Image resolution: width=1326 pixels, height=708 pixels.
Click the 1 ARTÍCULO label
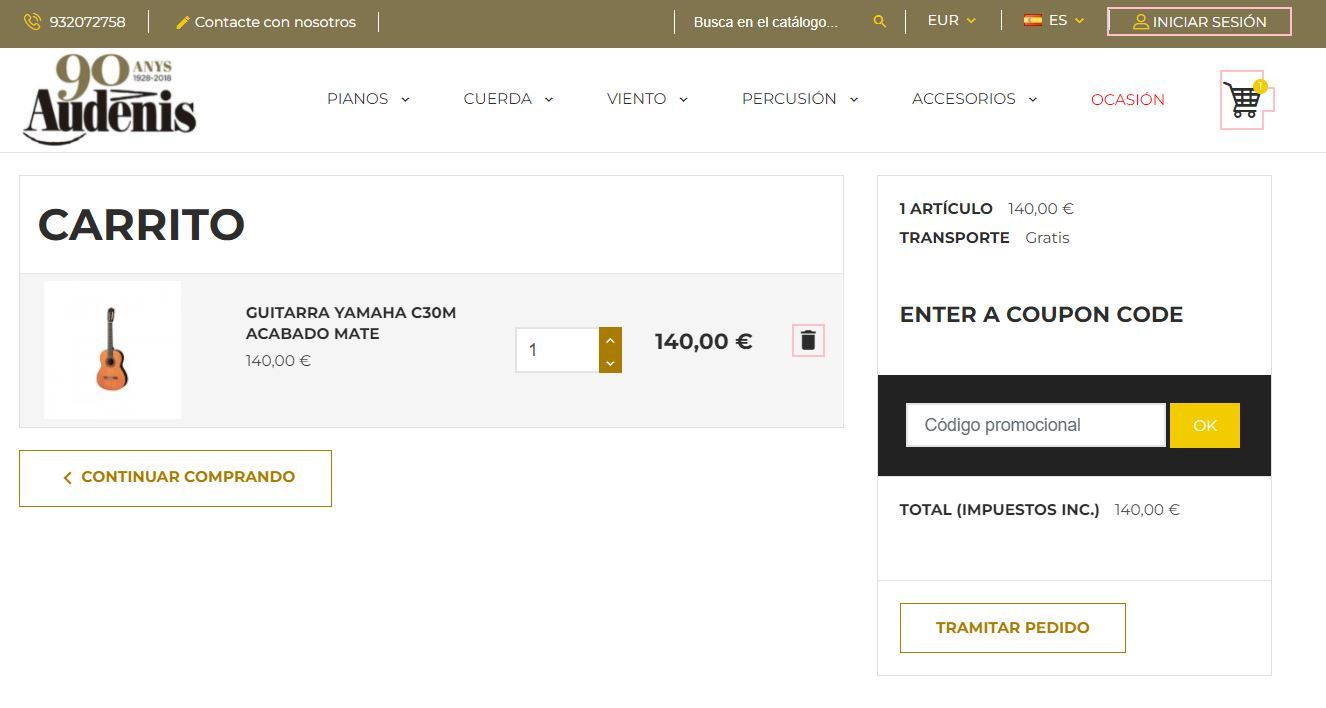click(946, 208)
